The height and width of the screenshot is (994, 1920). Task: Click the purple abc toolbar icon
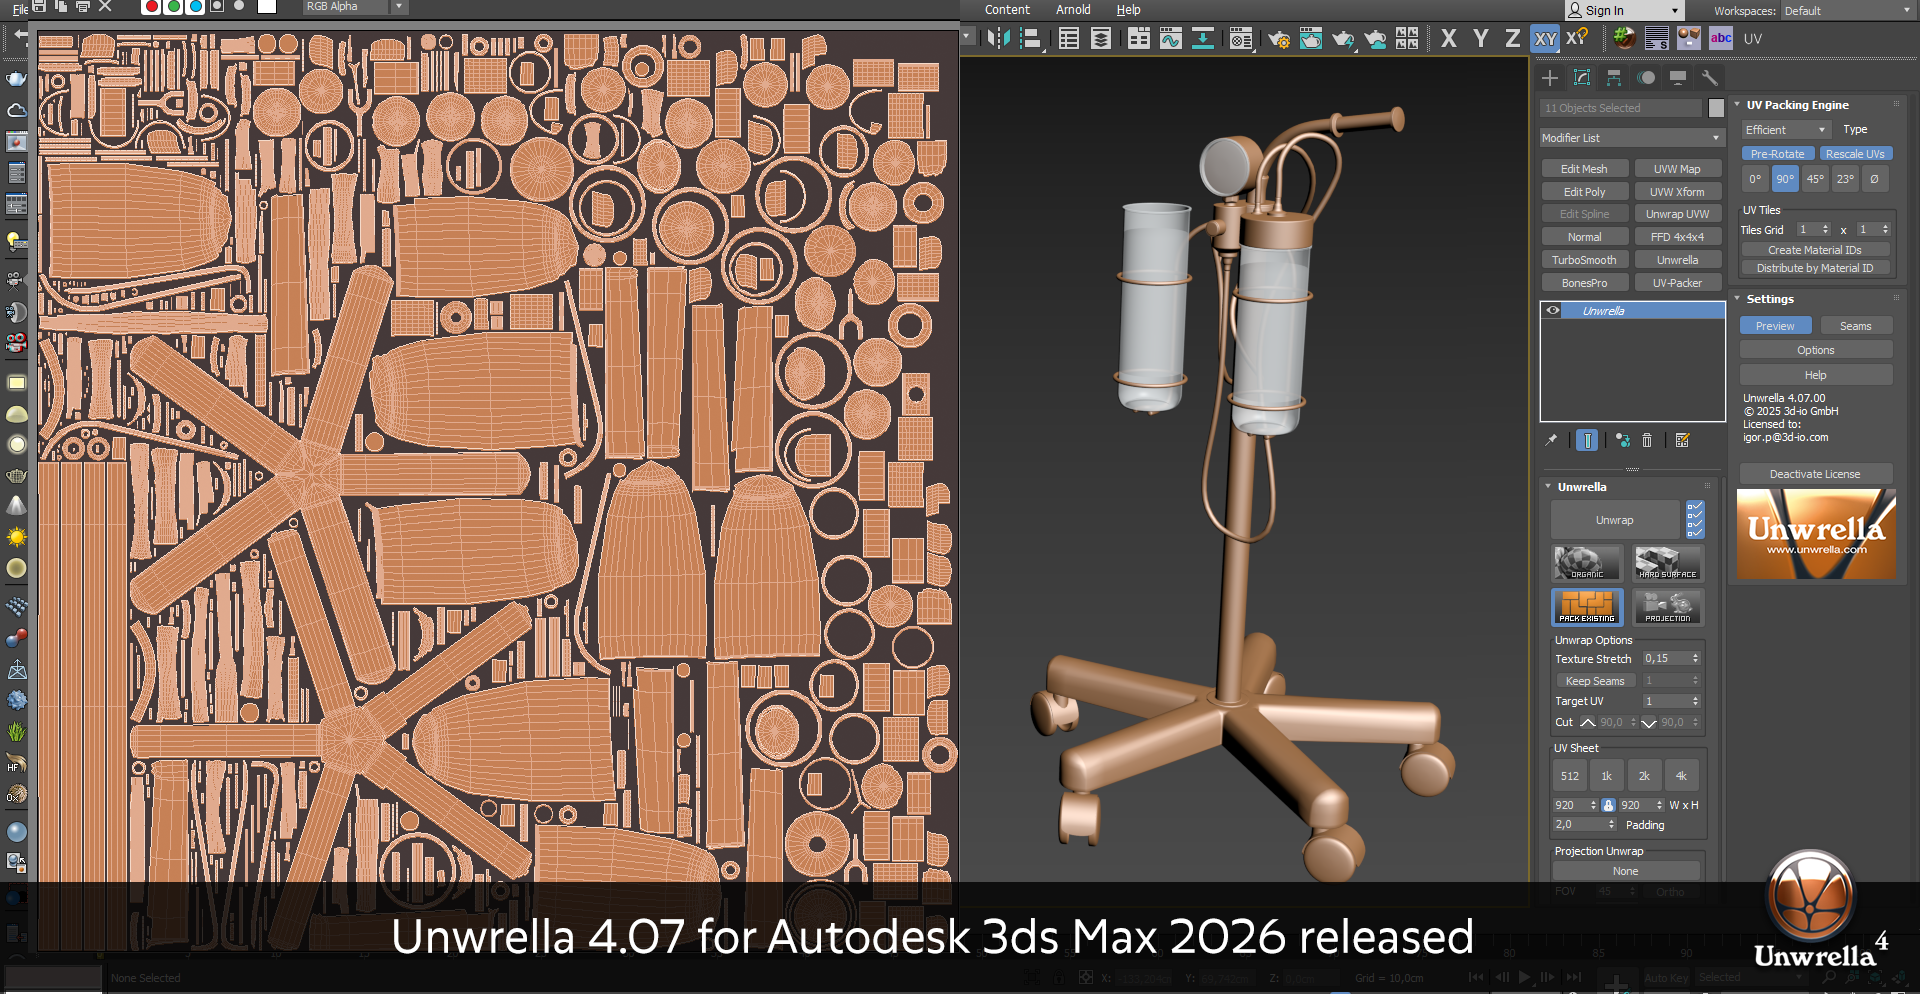tap(1721, 39)
